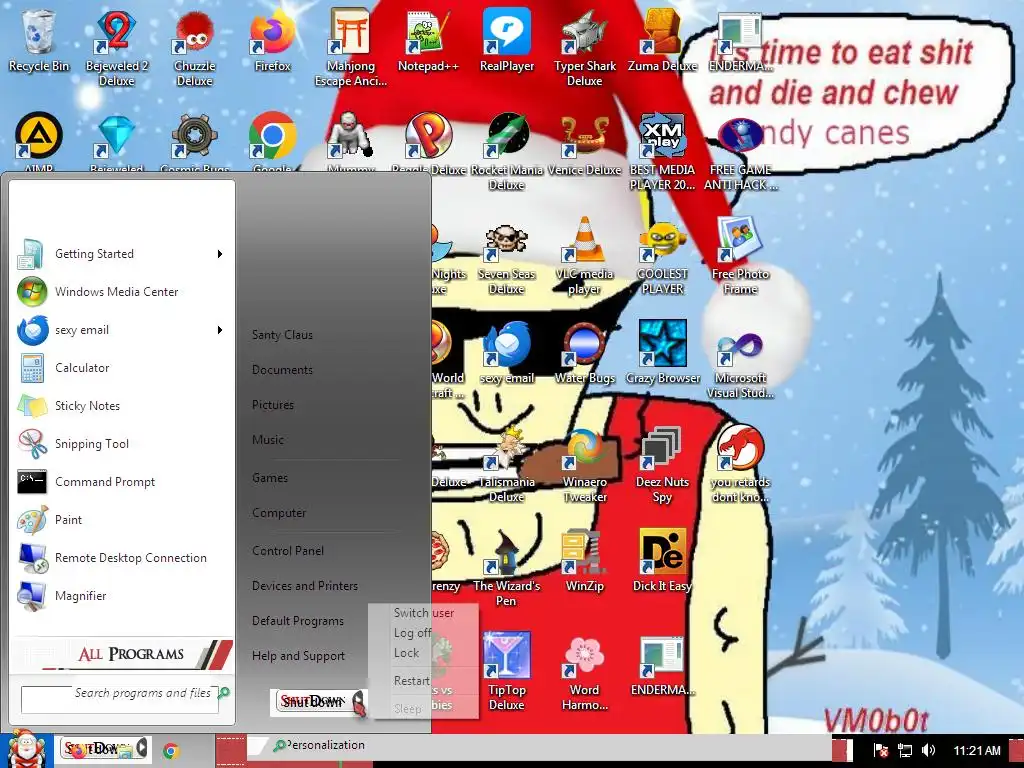The image size is (1024, 768).
Task: Open volume control in system tray
Action: click(x=928, y=750)
